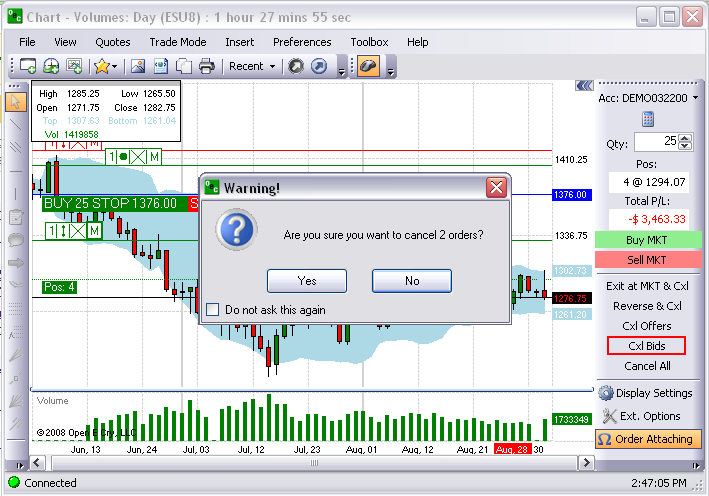Toggle Order Attaching button
Screen dimensions: 709x496
[647, 439]
